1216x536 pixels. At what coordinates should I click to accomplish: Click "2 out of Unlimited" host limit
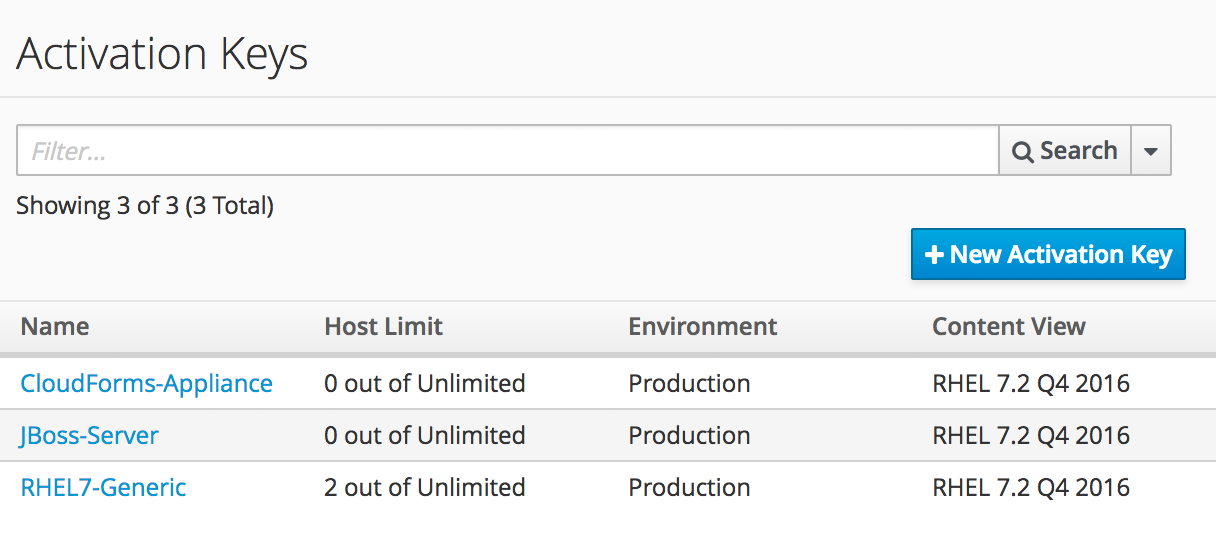click(424, 487)
